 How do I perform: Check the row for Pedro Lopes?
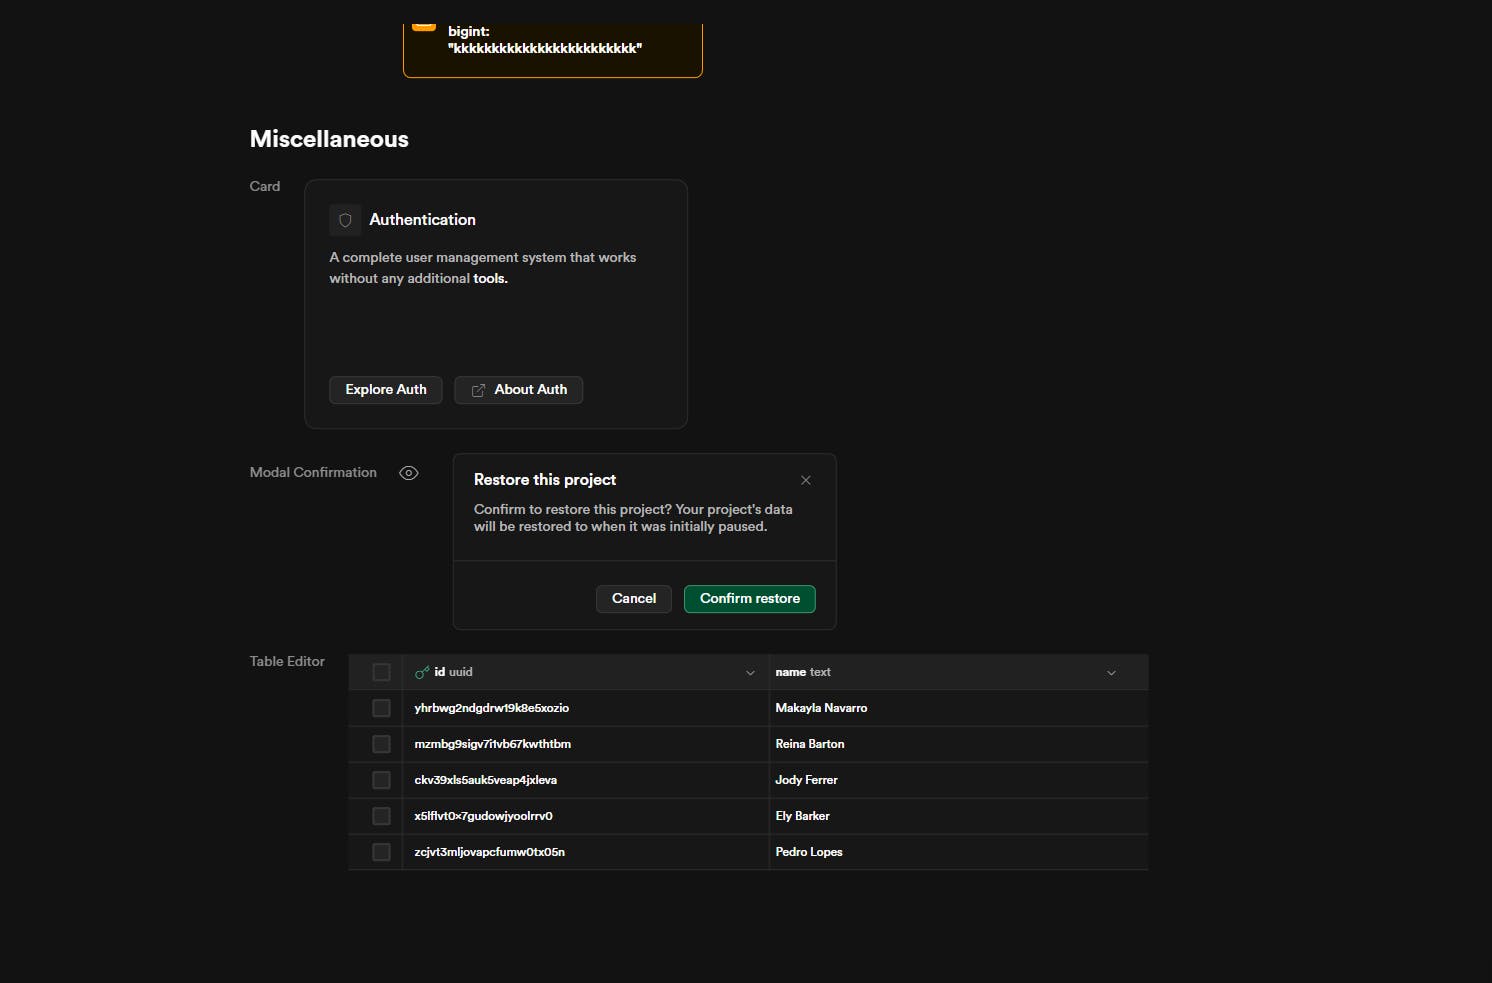point(381,852)
